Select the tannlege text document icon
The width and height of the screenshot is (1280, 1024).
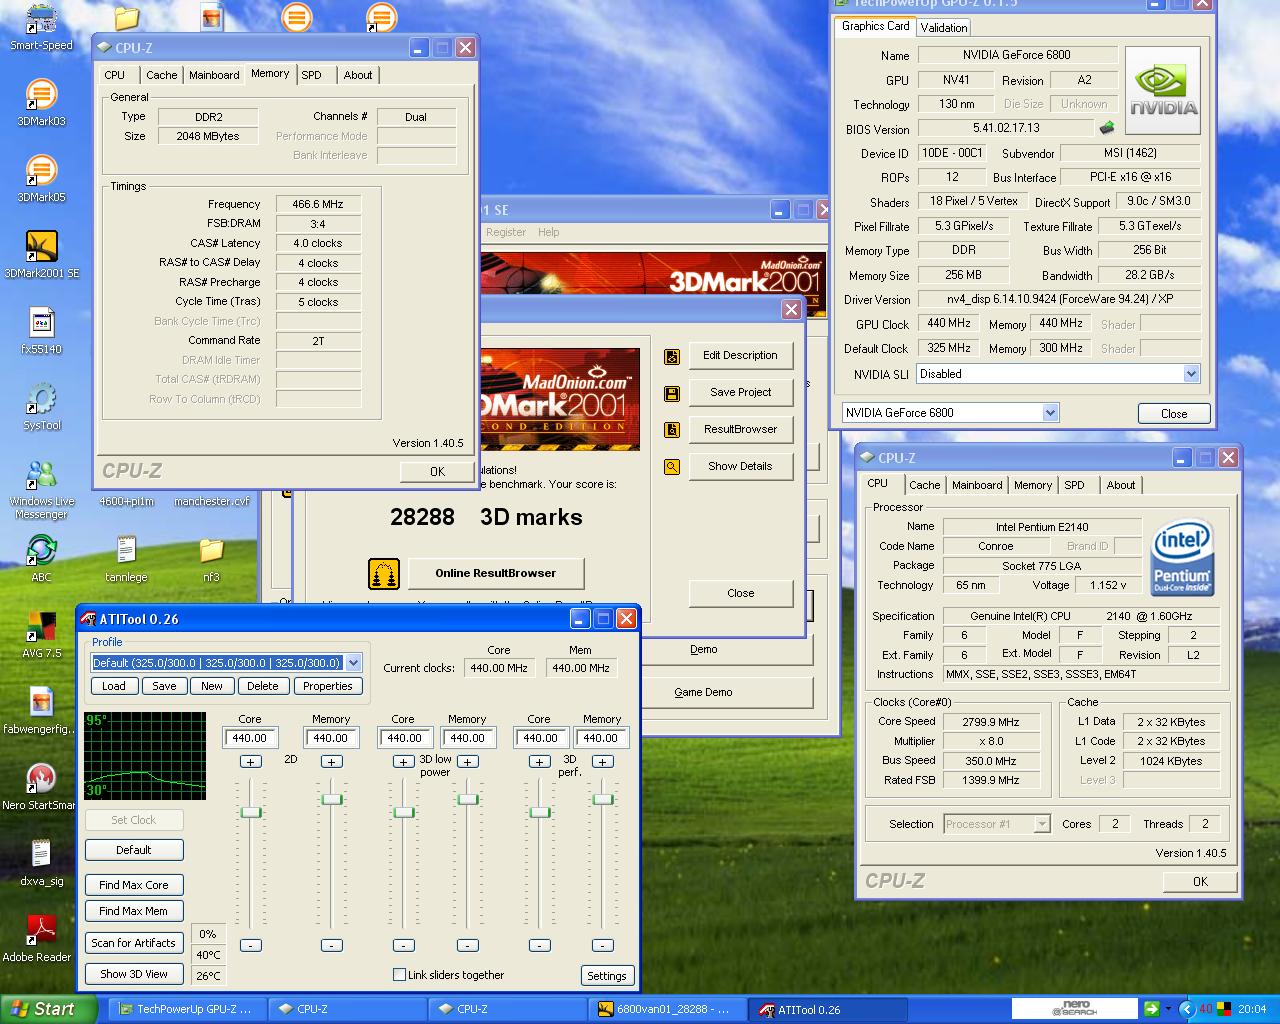click(x=126, y=558)
